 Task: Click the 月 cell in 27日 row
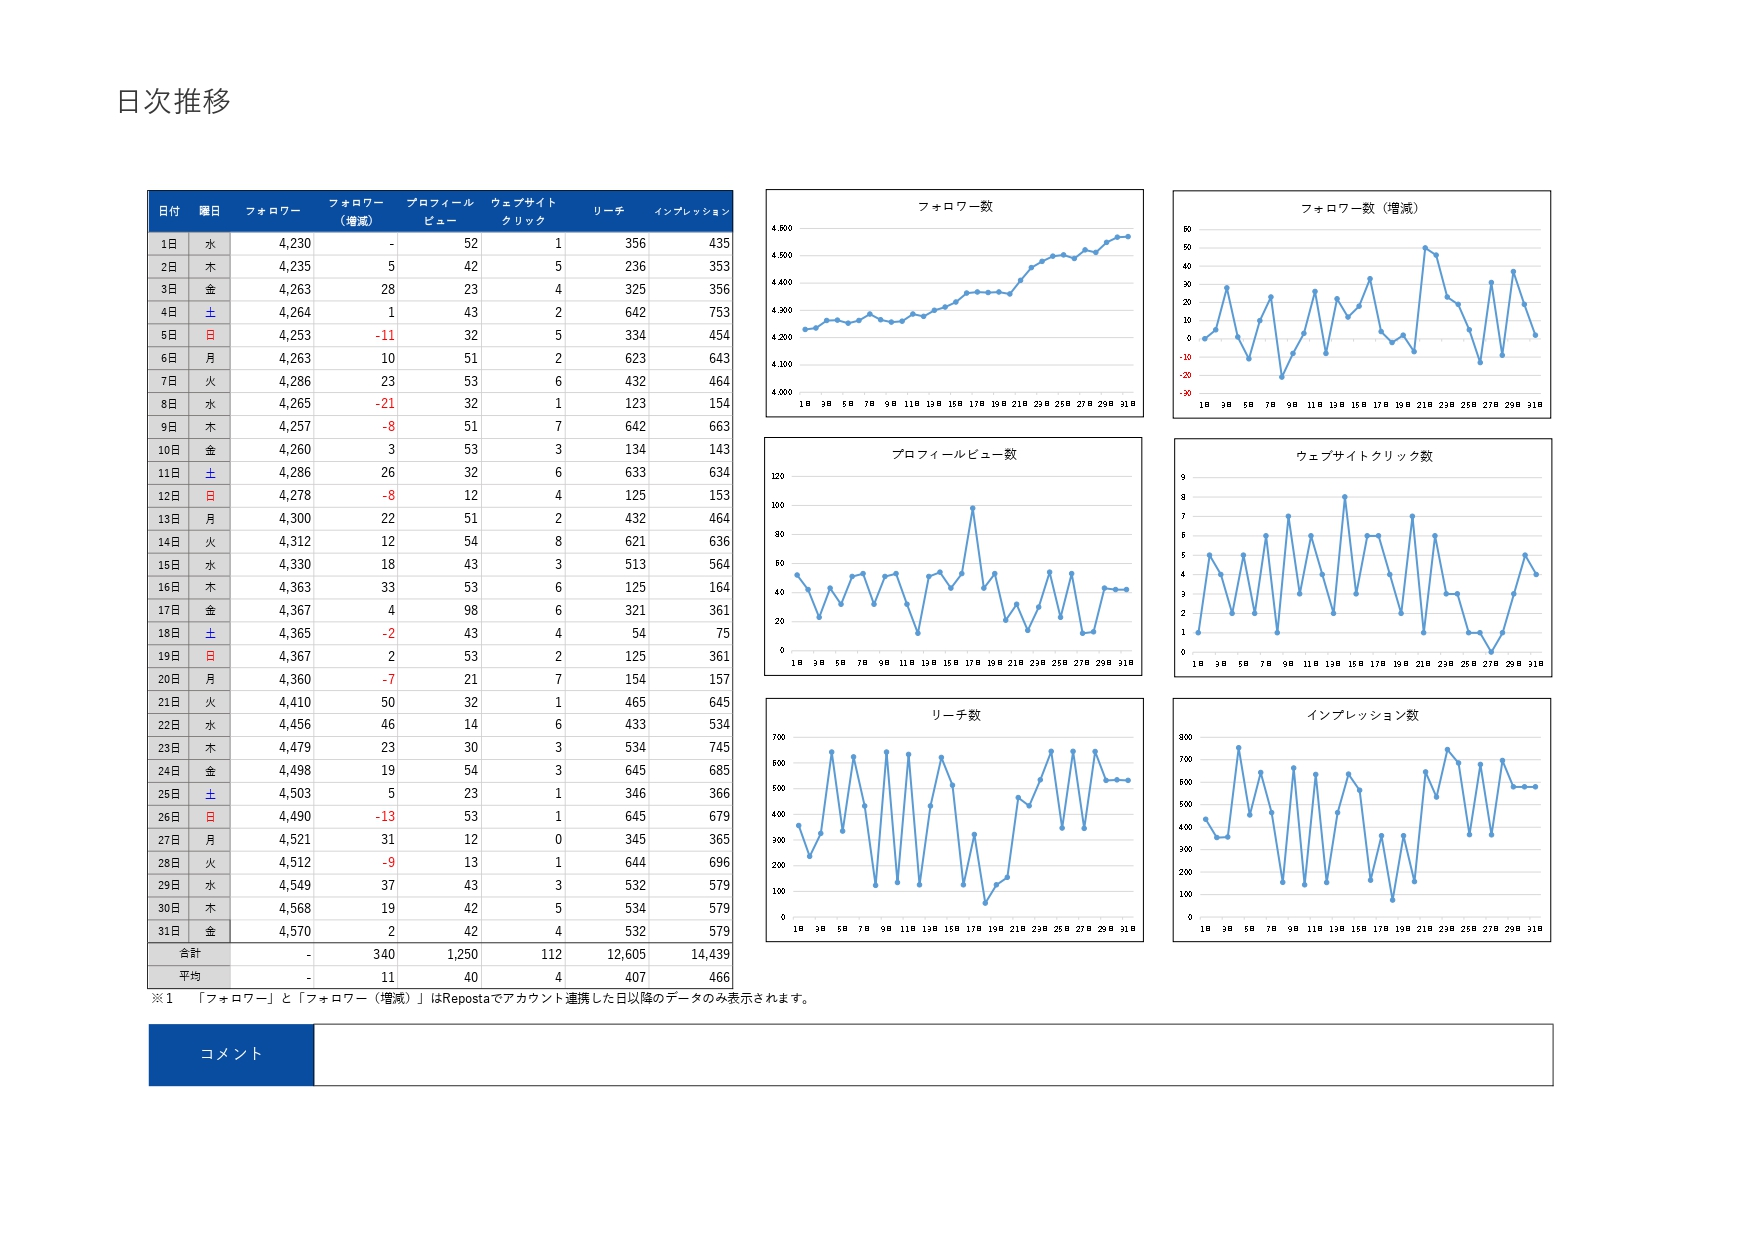(x=210, y=840)
